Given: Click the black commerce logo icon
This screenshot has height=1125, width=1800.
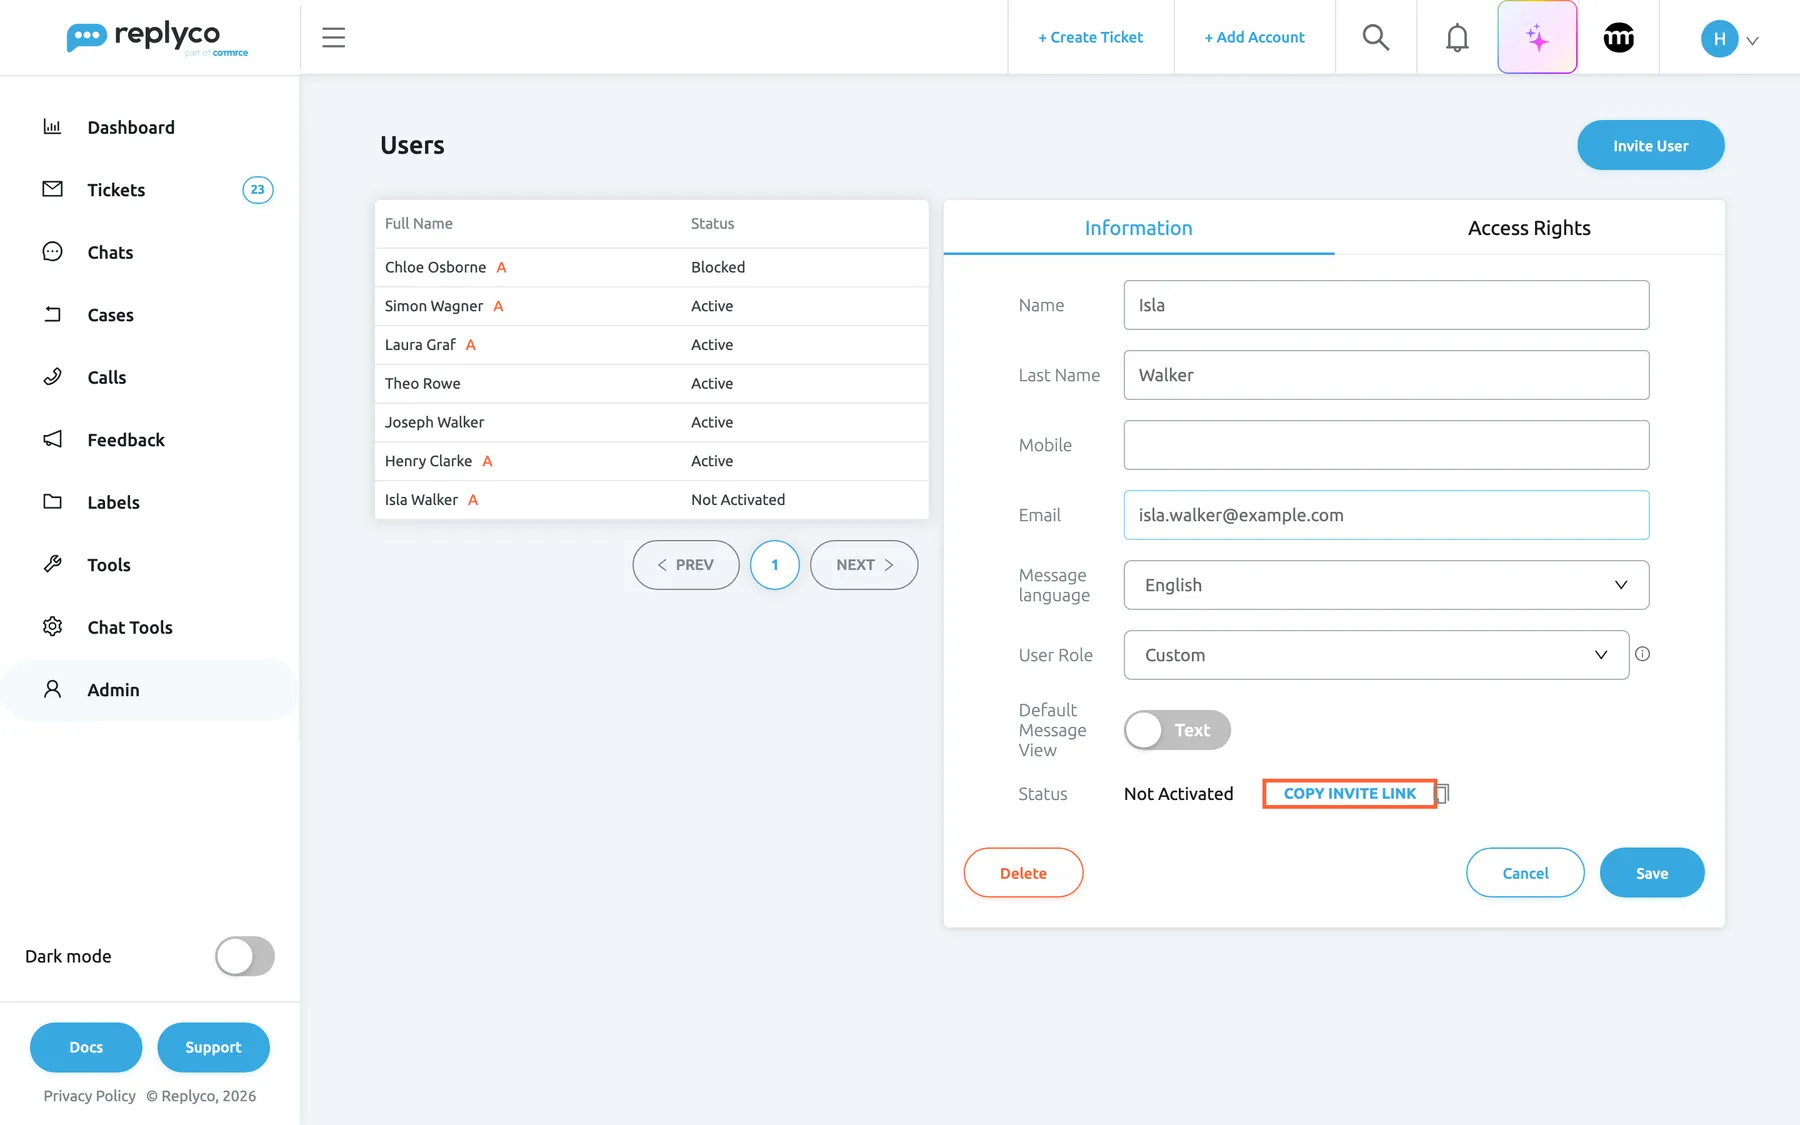Looking at the screenshot, I should pos(1618,38).
